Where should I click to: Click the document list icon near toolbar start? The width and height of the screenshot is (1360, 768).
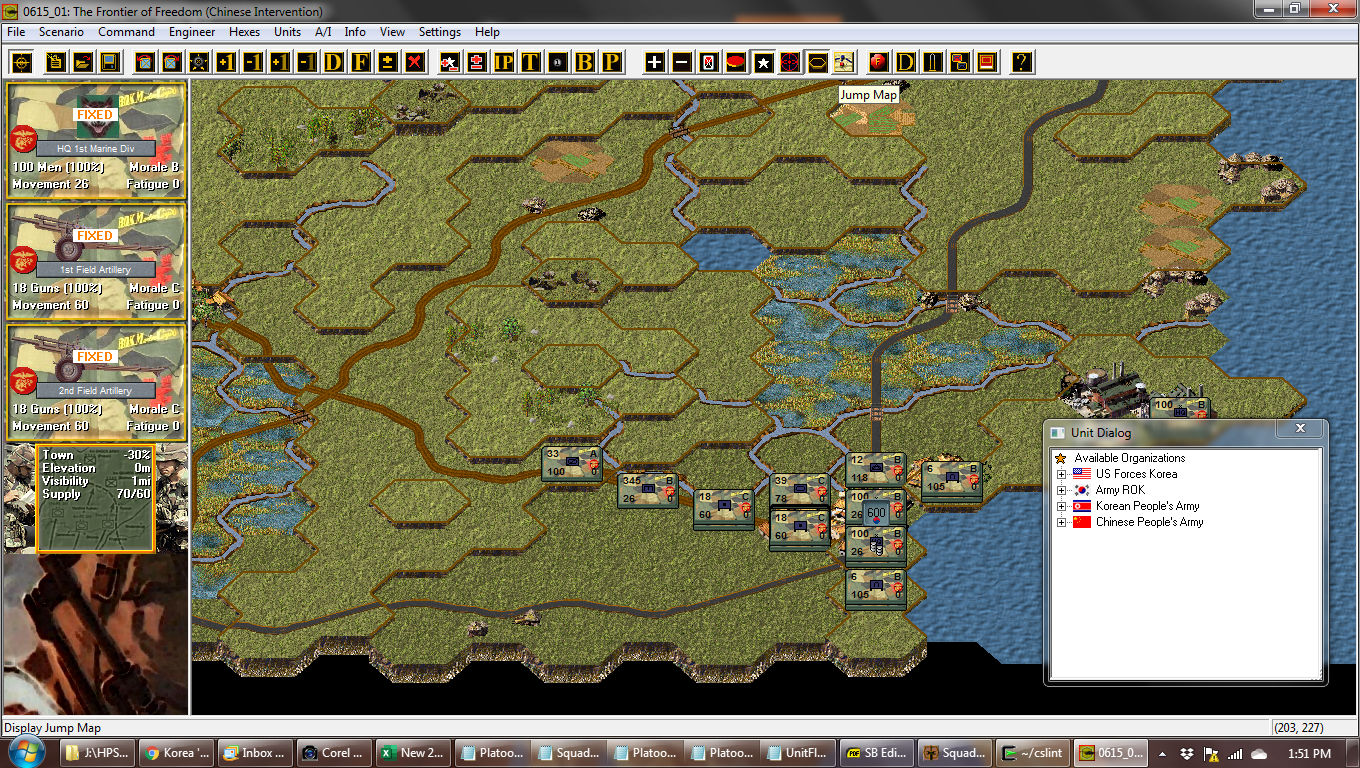[55, 62]
